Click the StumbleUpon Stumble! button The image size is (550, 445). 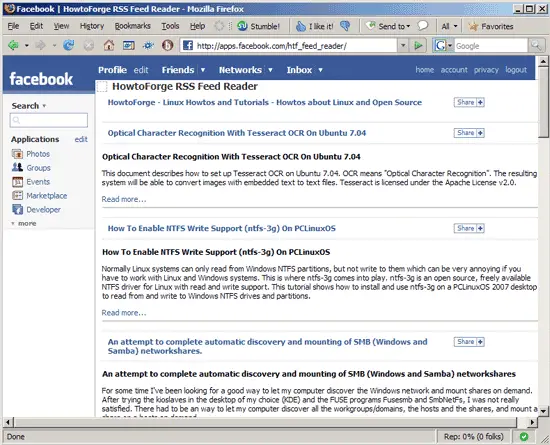coord(259,26)
